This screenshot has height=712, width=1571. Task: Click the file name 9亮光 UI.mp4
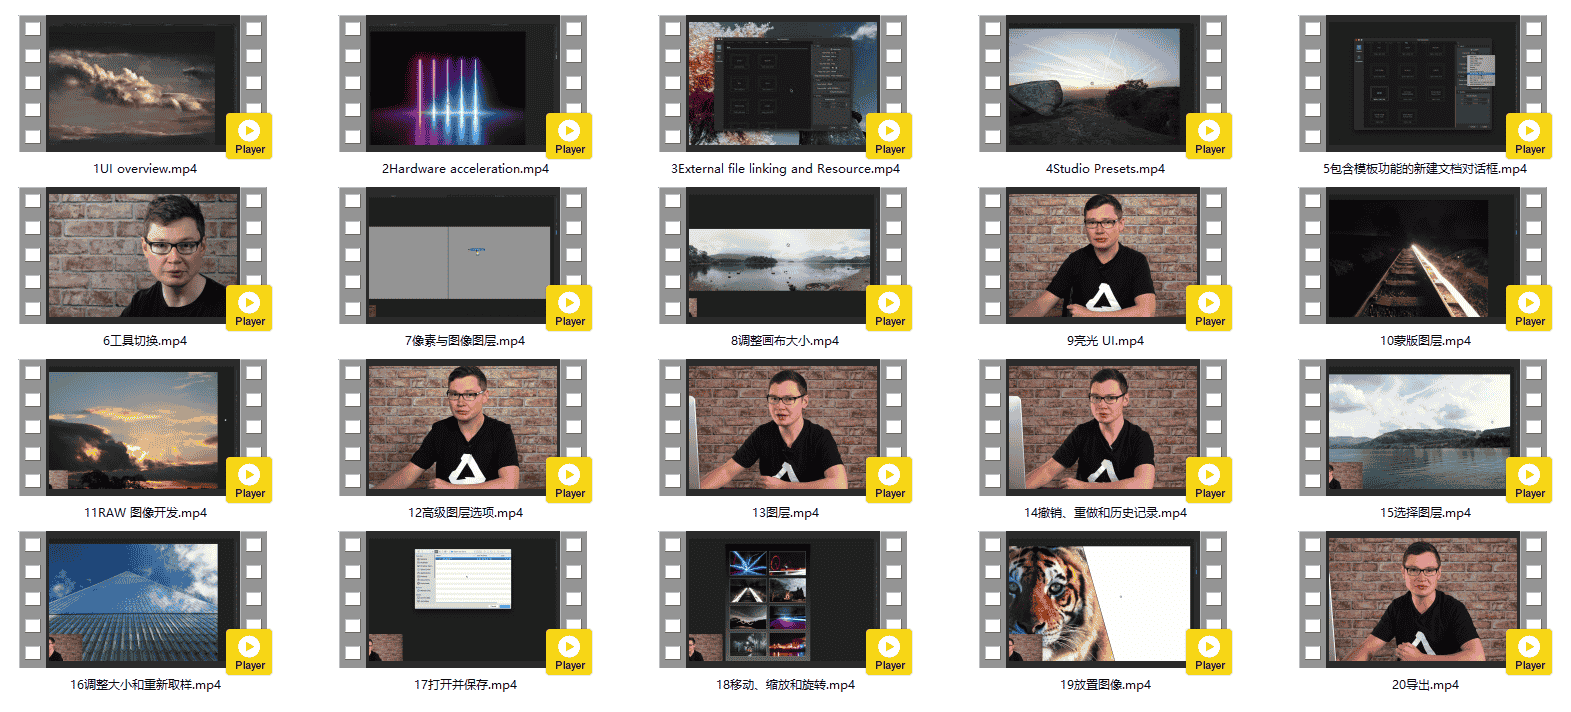tap(1105, 341)
